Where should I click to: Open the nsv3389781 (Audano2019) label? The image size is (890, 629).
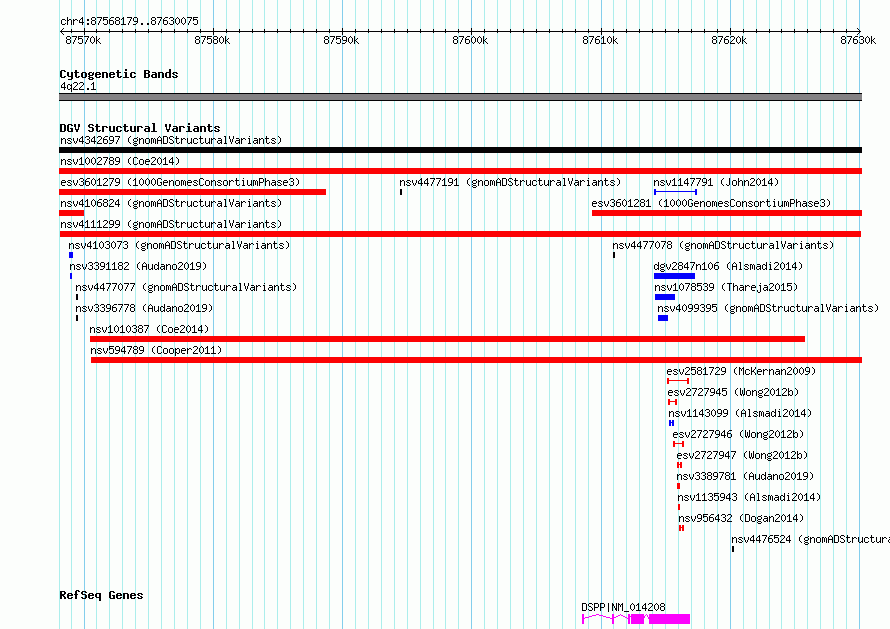(x=745, y=476)
